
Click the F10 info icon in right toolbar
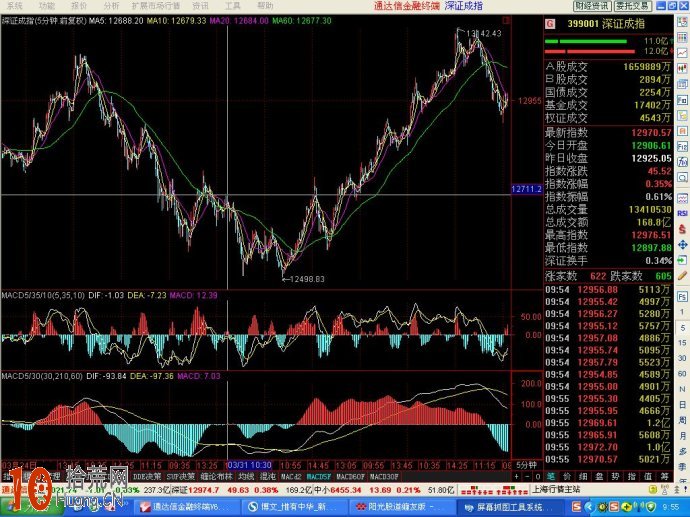683,99
